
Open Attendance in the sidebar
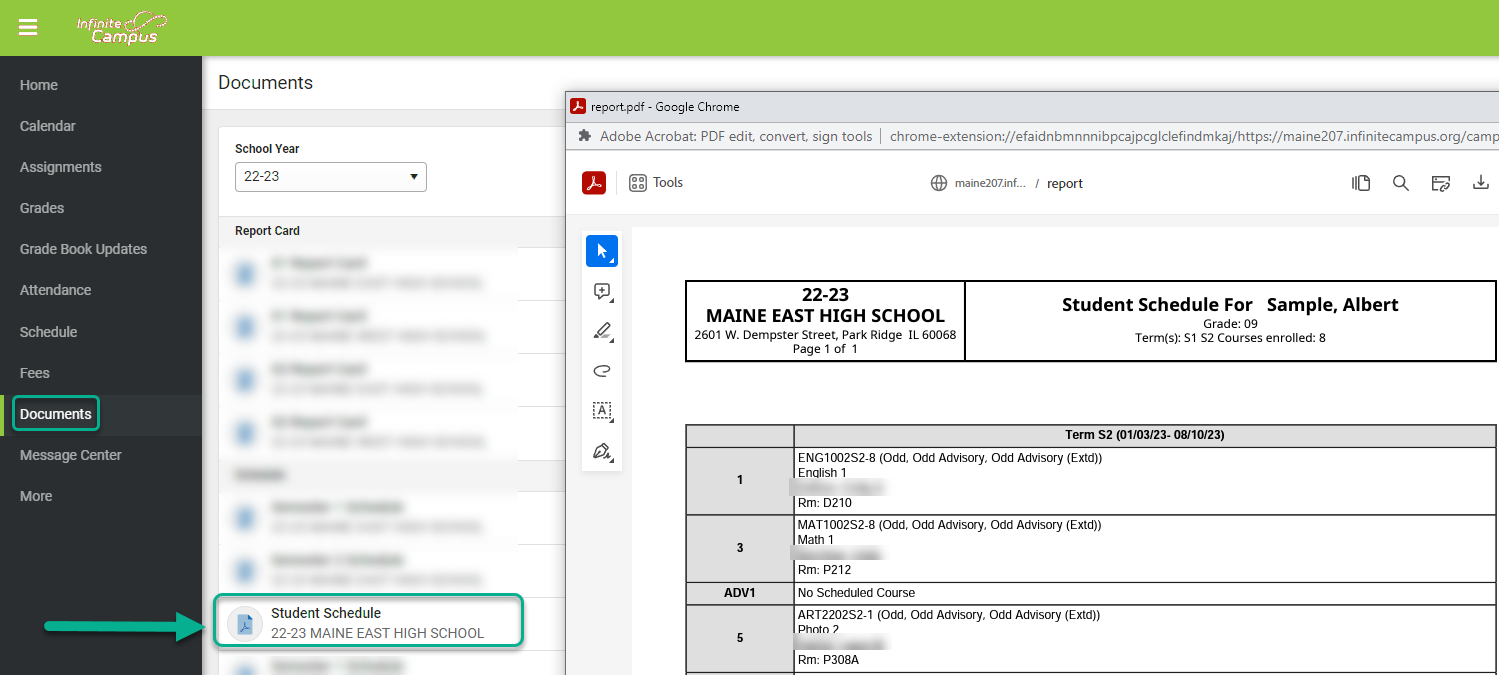point(55,290)
